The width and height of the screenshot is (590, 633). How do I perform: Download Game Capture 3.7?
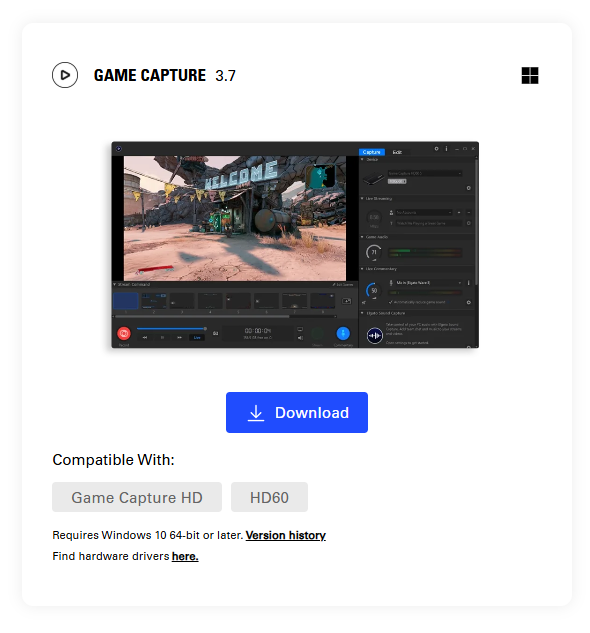pos(297,412)
